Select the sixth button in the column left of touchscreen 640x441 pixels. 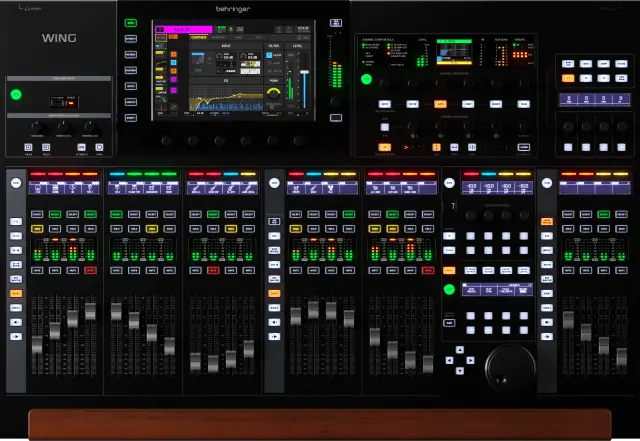click(131, 102)
